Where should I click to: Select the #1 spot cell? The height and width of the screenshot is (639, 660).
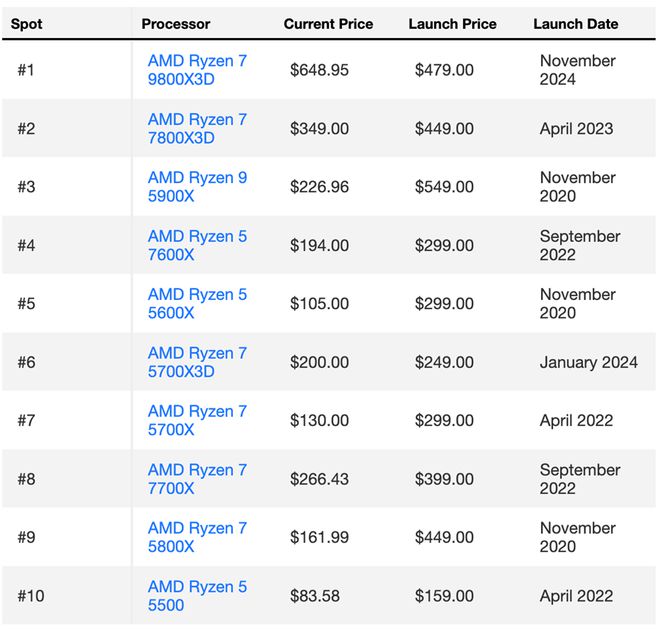[x=26, y=70]
